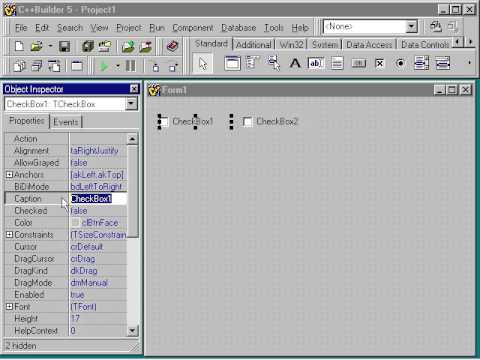Click the property list scroll down arrow
Image resolution: width=480 pixels, height=360 pixels.
[132, 330]
